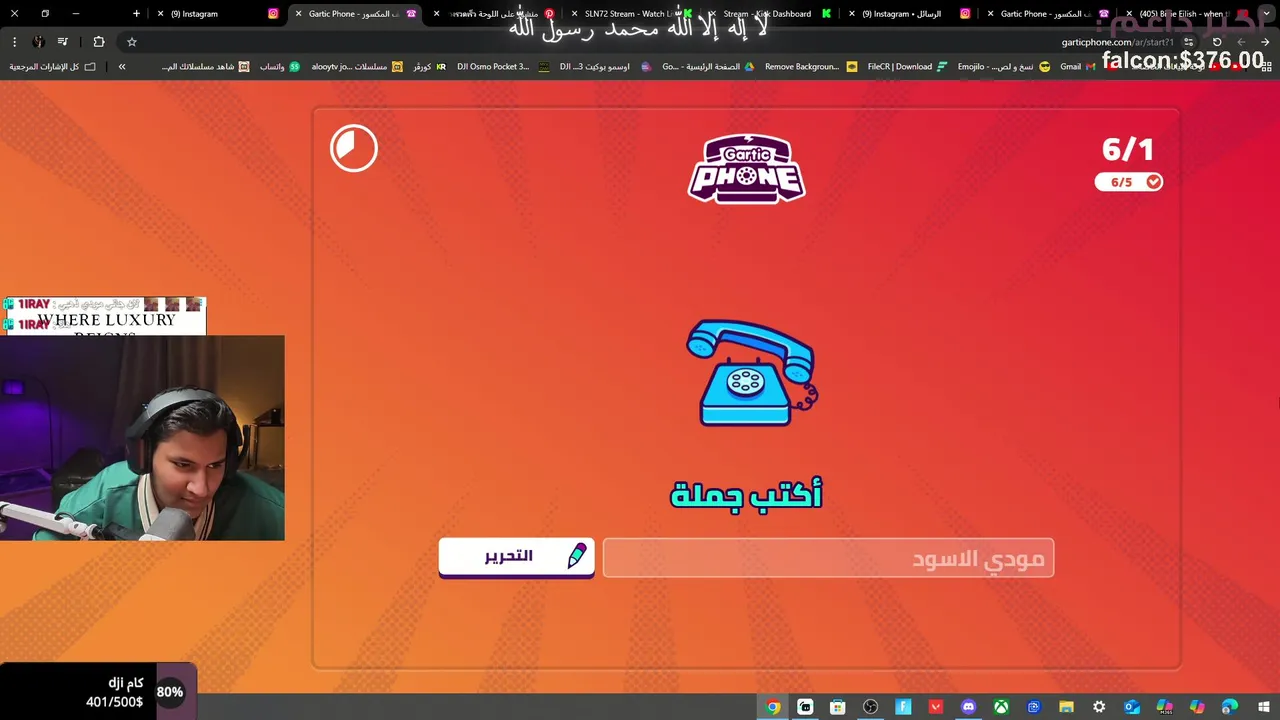Open the media controls toolbar icon

click(63, 42)
